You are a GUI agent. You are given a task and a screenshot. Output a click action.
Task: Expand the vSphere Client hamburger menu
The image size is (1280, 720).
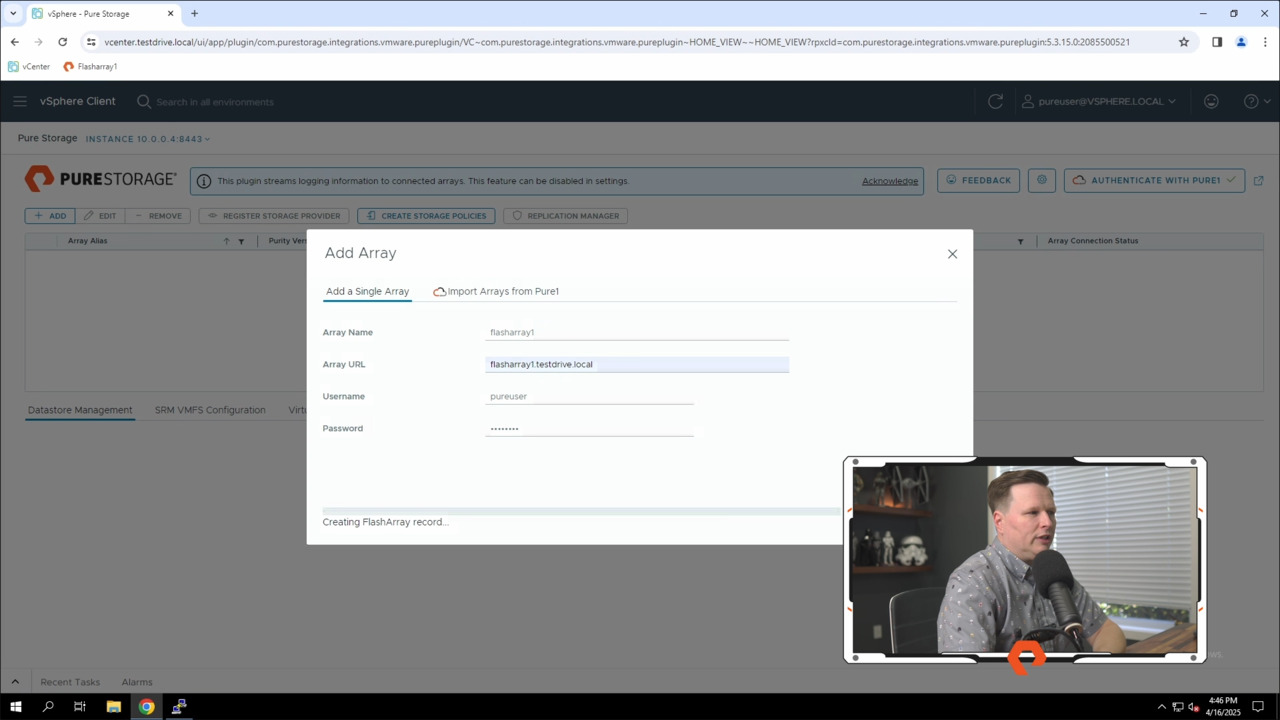(x=20, y=101)
